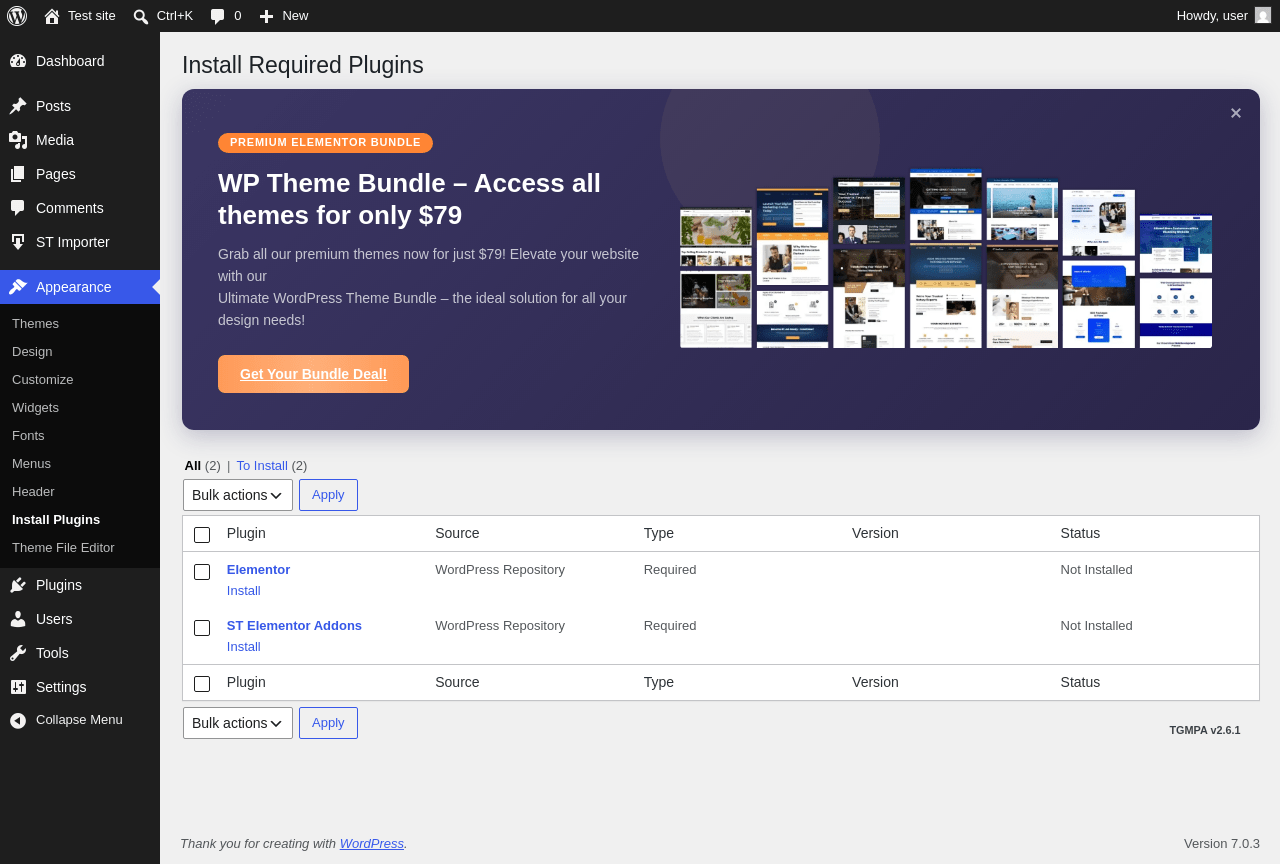Open the bottom Bulk actions dropdown
1280x864 pixels.
[238, 723]
